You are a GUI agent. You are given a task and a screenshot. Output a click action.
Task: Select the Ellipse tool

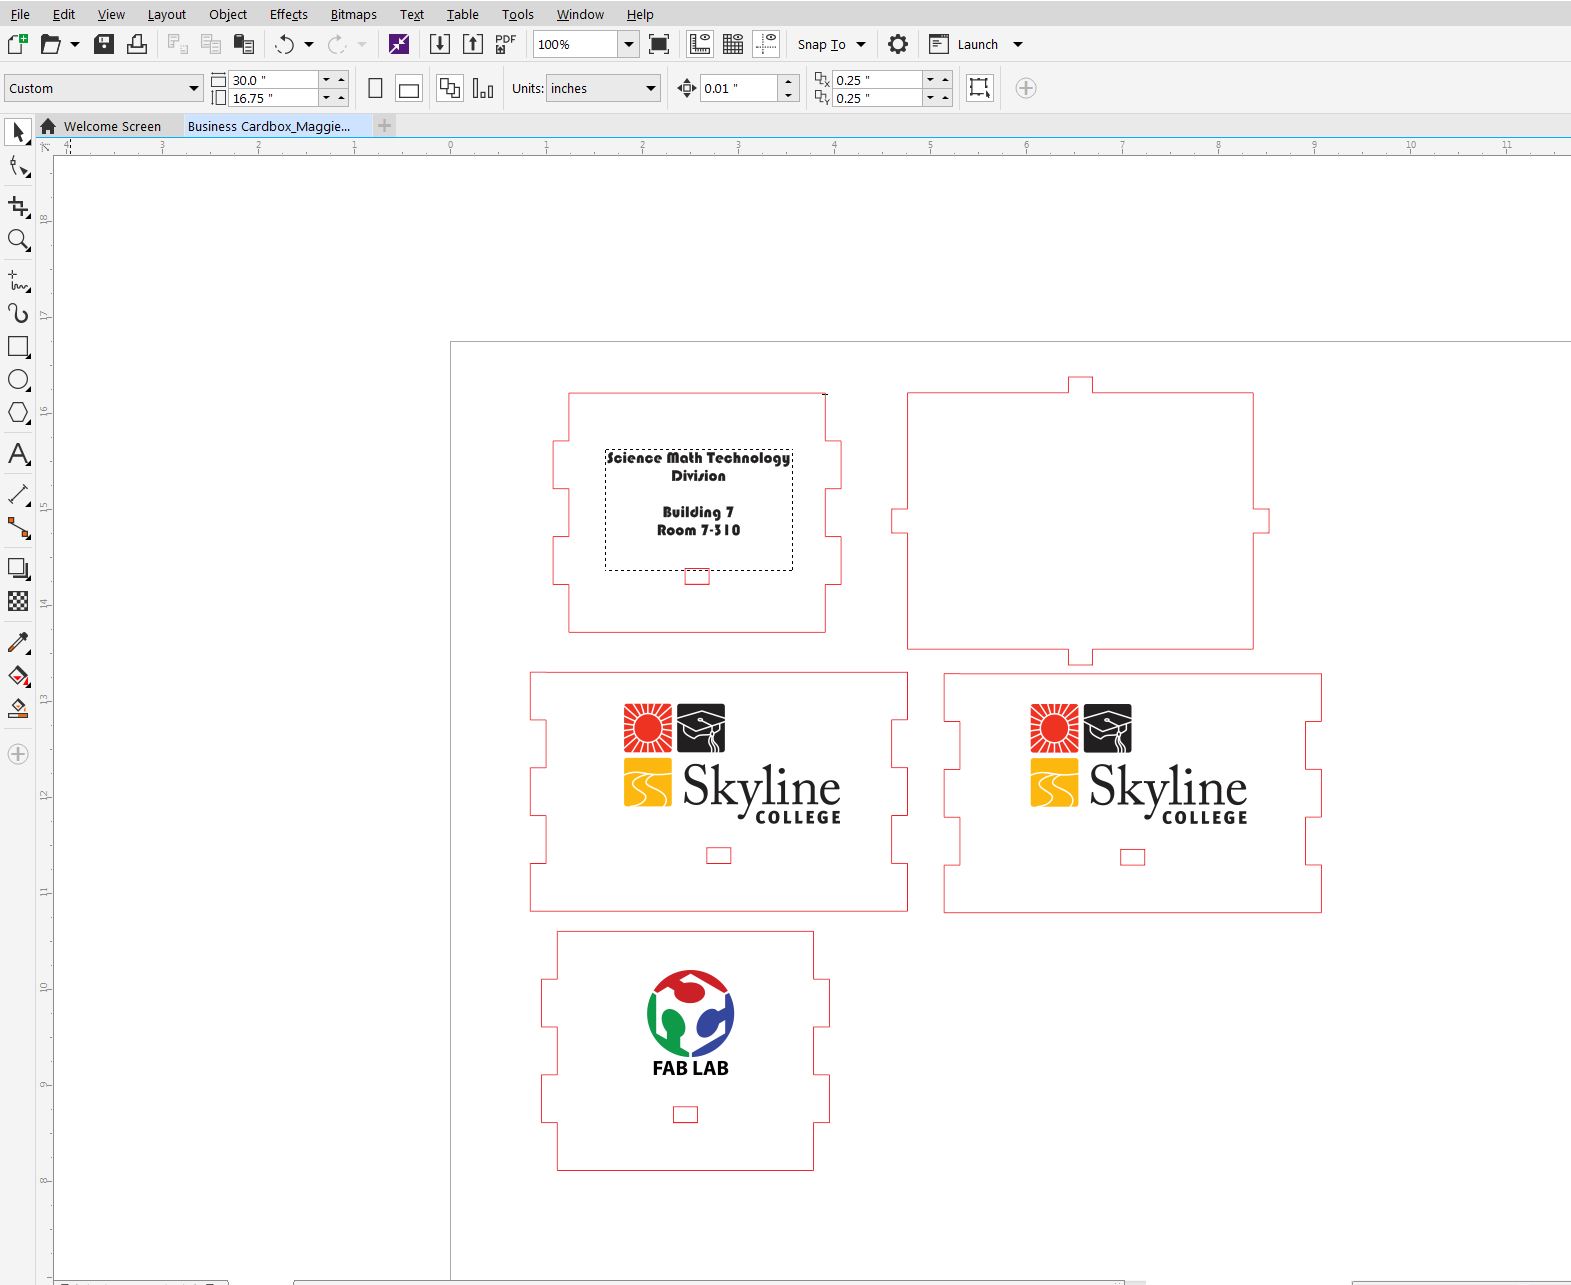click(x=18, y=380)
